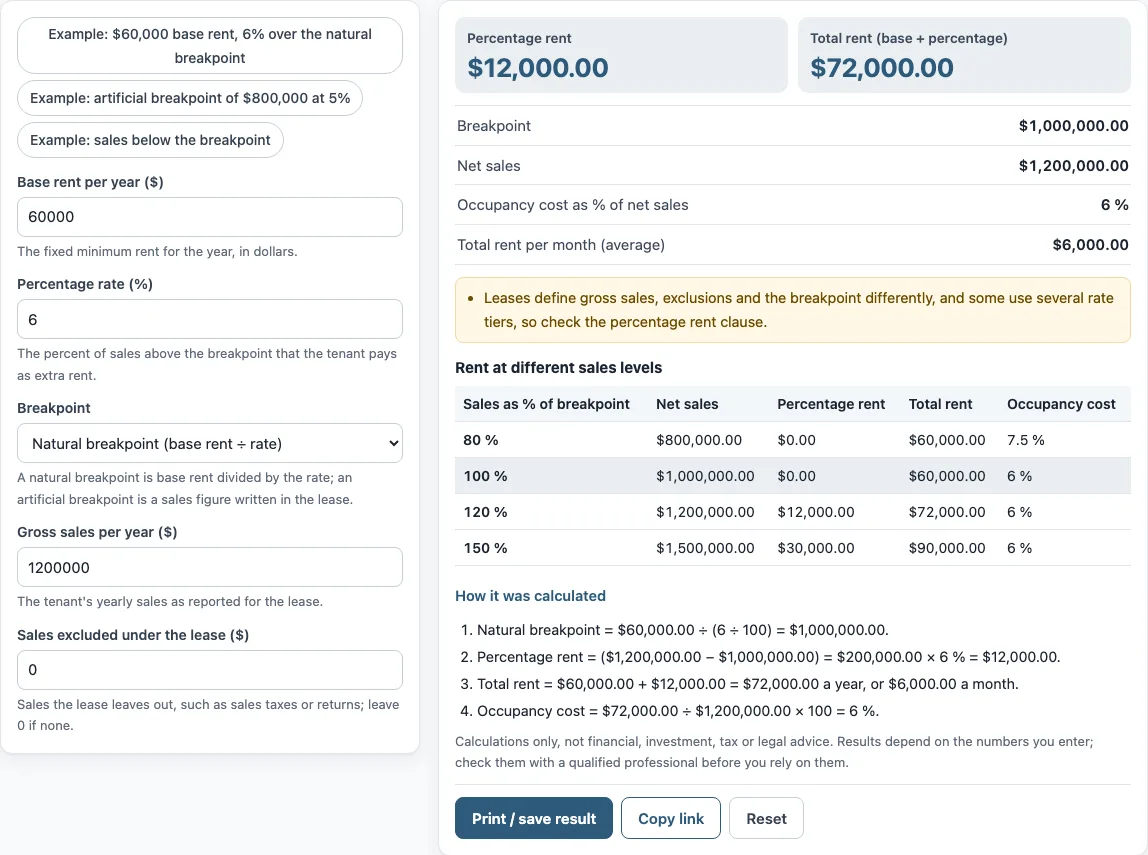The height and width of the screenshot is (855, 1148).
Task: Focus the Percentage rate field
Action: click(209, 319)
